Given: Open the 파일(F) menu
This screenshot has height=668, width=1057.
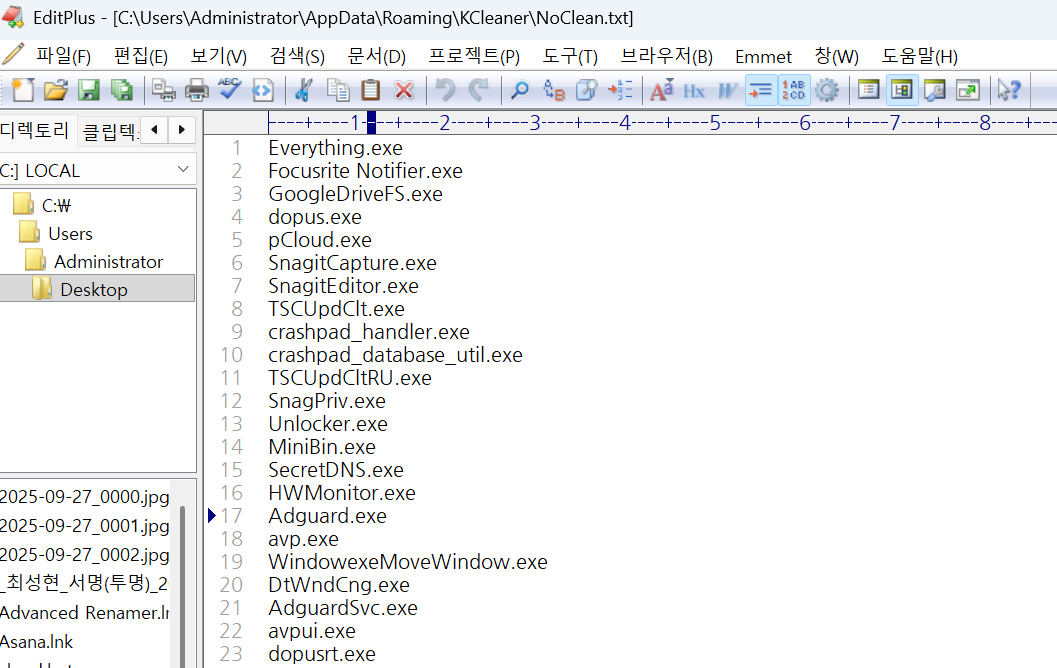Looking at the screenshot, I should (x=63, y=56).
